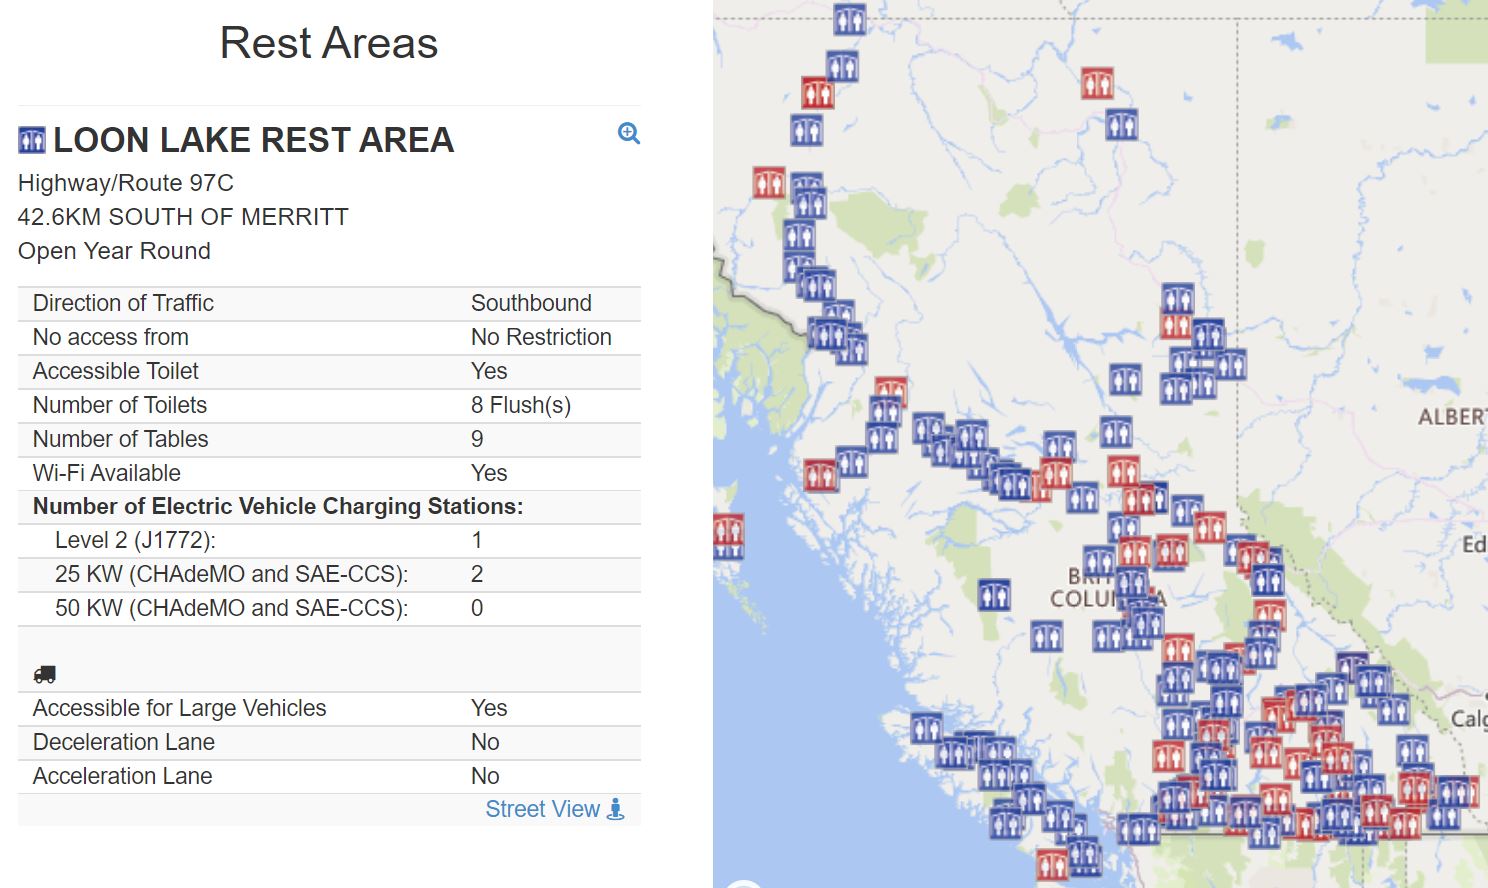Click the zoom-to-location magnifier icon
The height and width of the screenshot is (888, 1488).
(x=629, y=133)
